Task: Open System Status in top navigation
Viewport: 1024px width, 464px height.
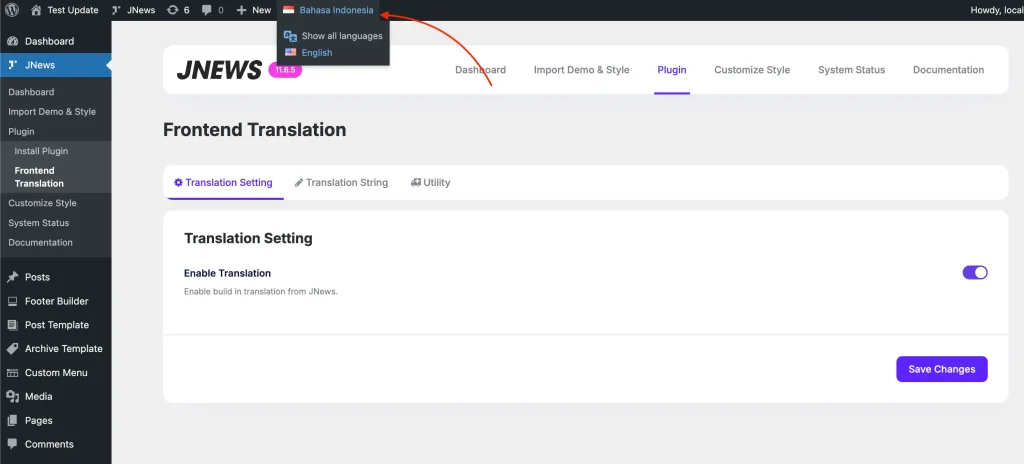Action: [x=851, y=70]
